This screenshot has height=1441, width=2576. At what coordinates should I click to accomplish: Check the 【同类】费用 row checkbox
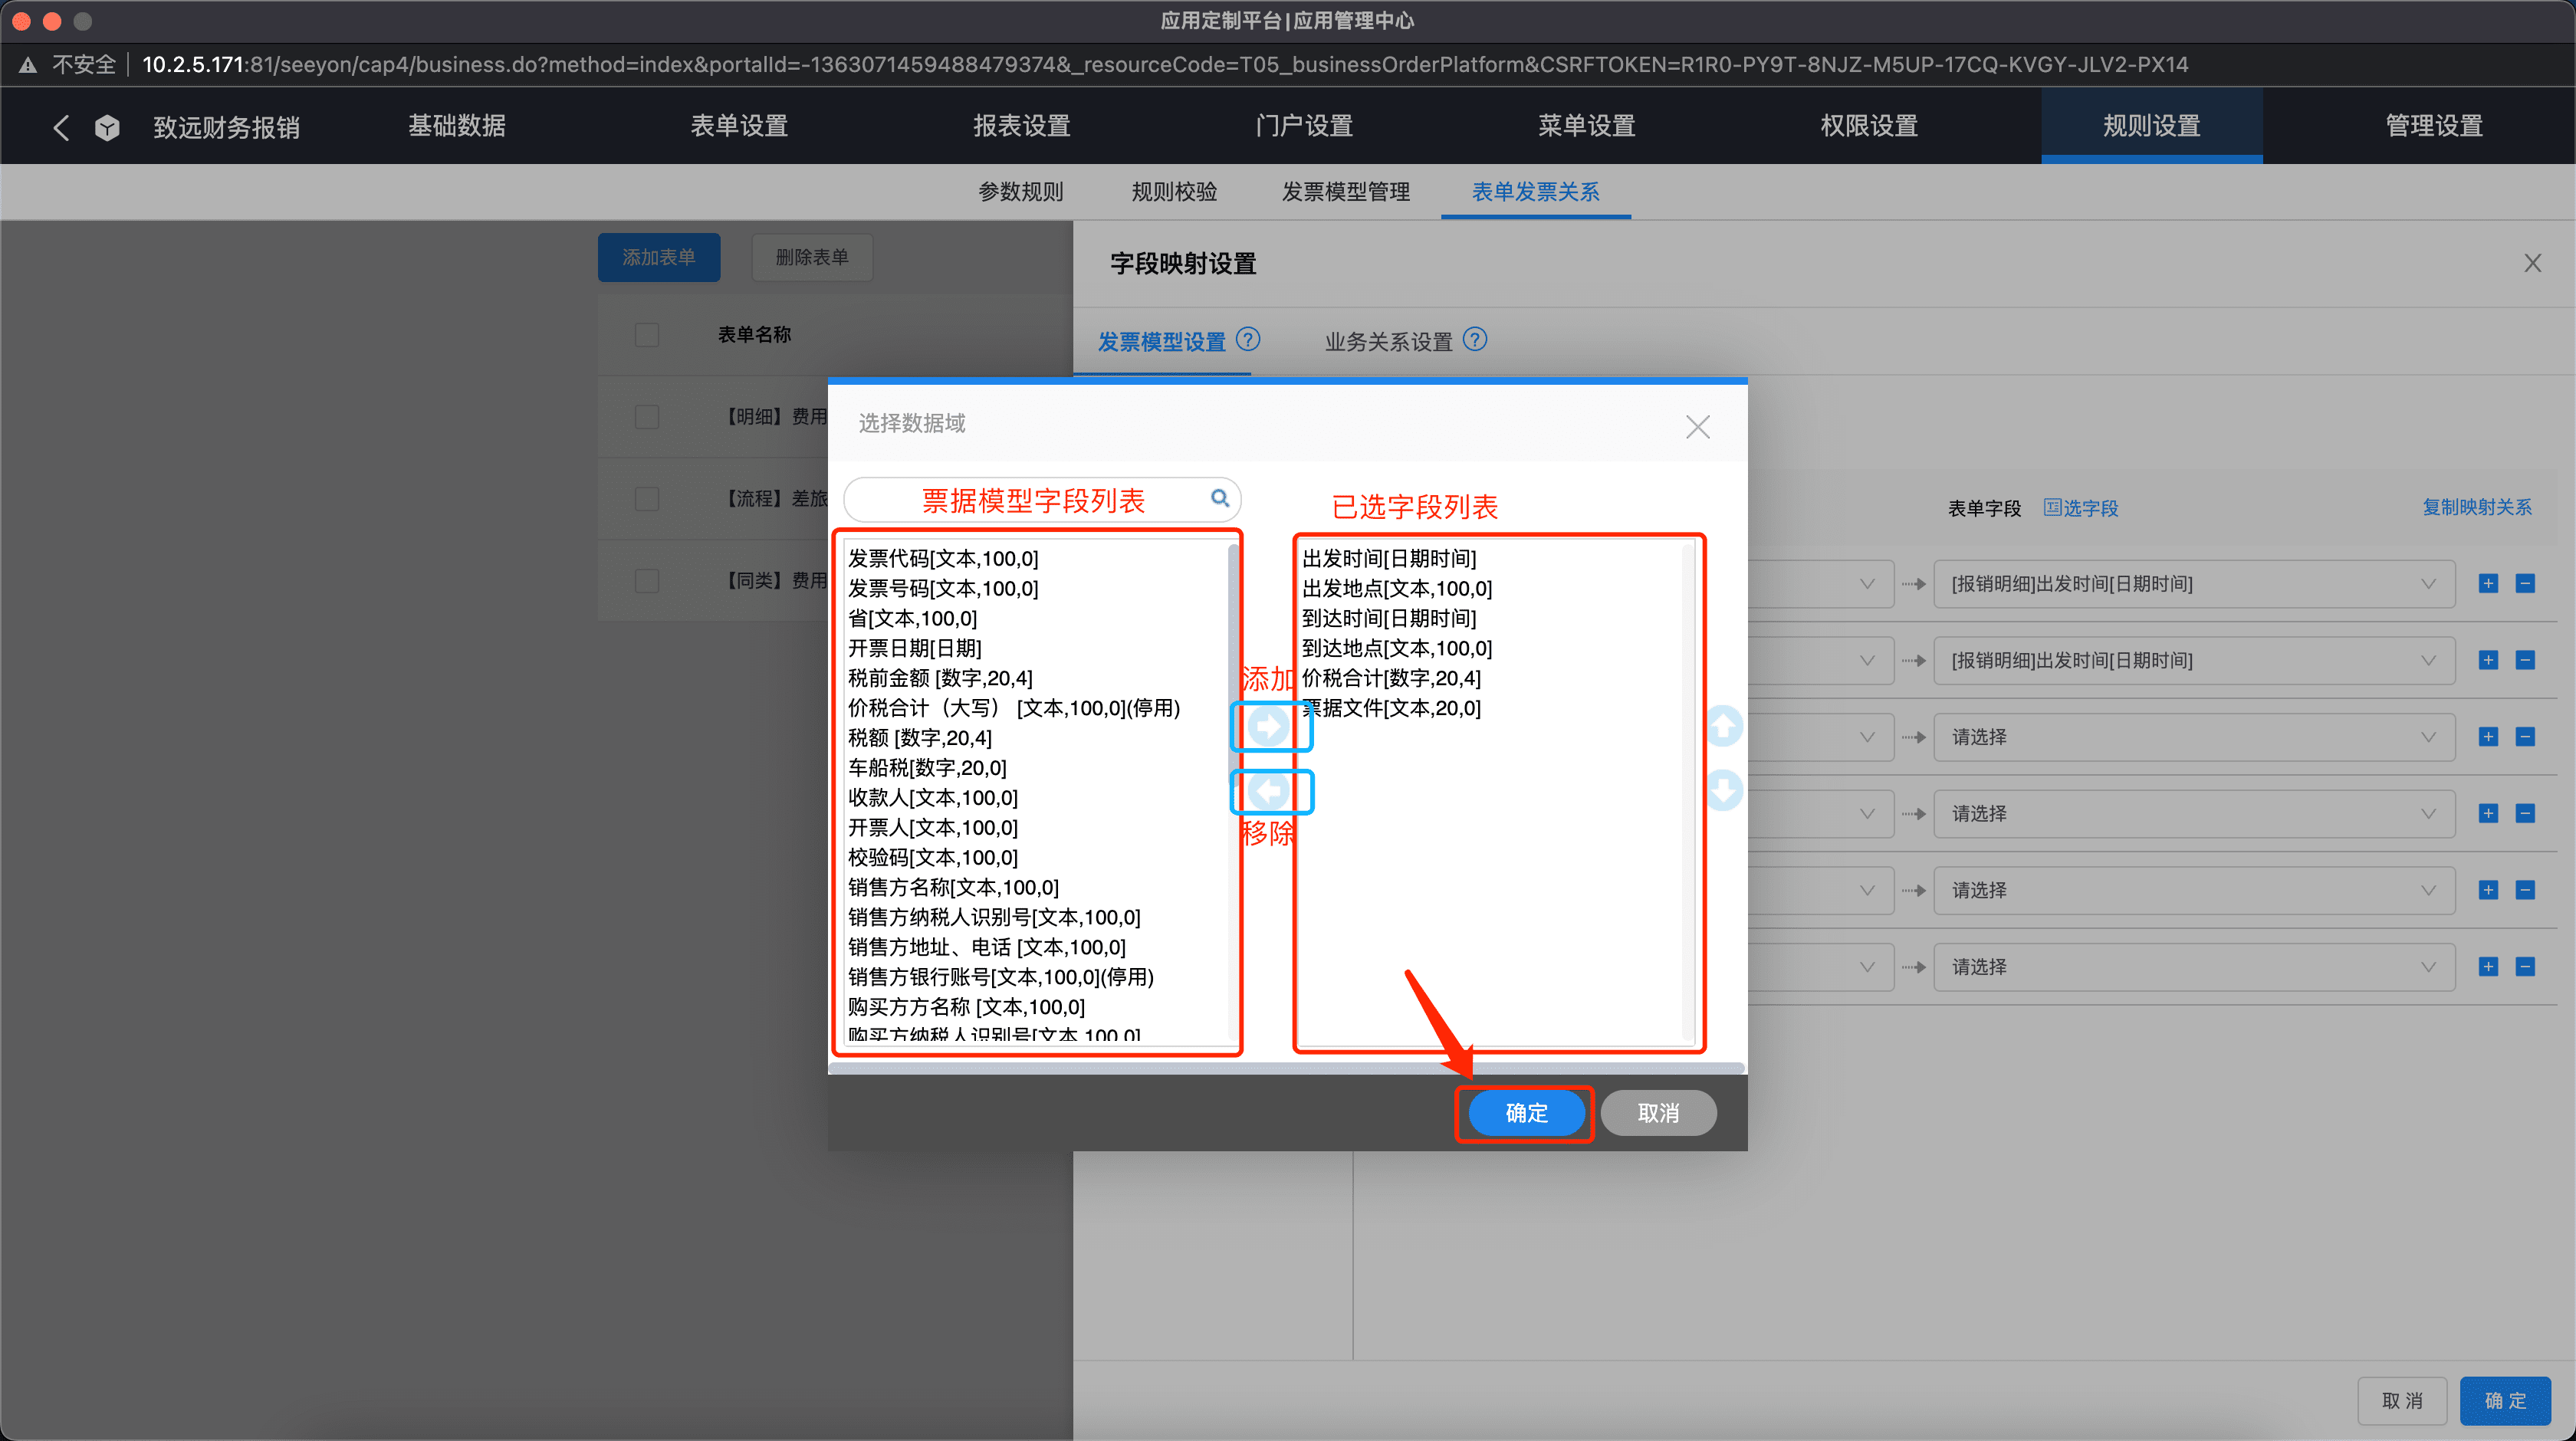(x=647, y=581)
